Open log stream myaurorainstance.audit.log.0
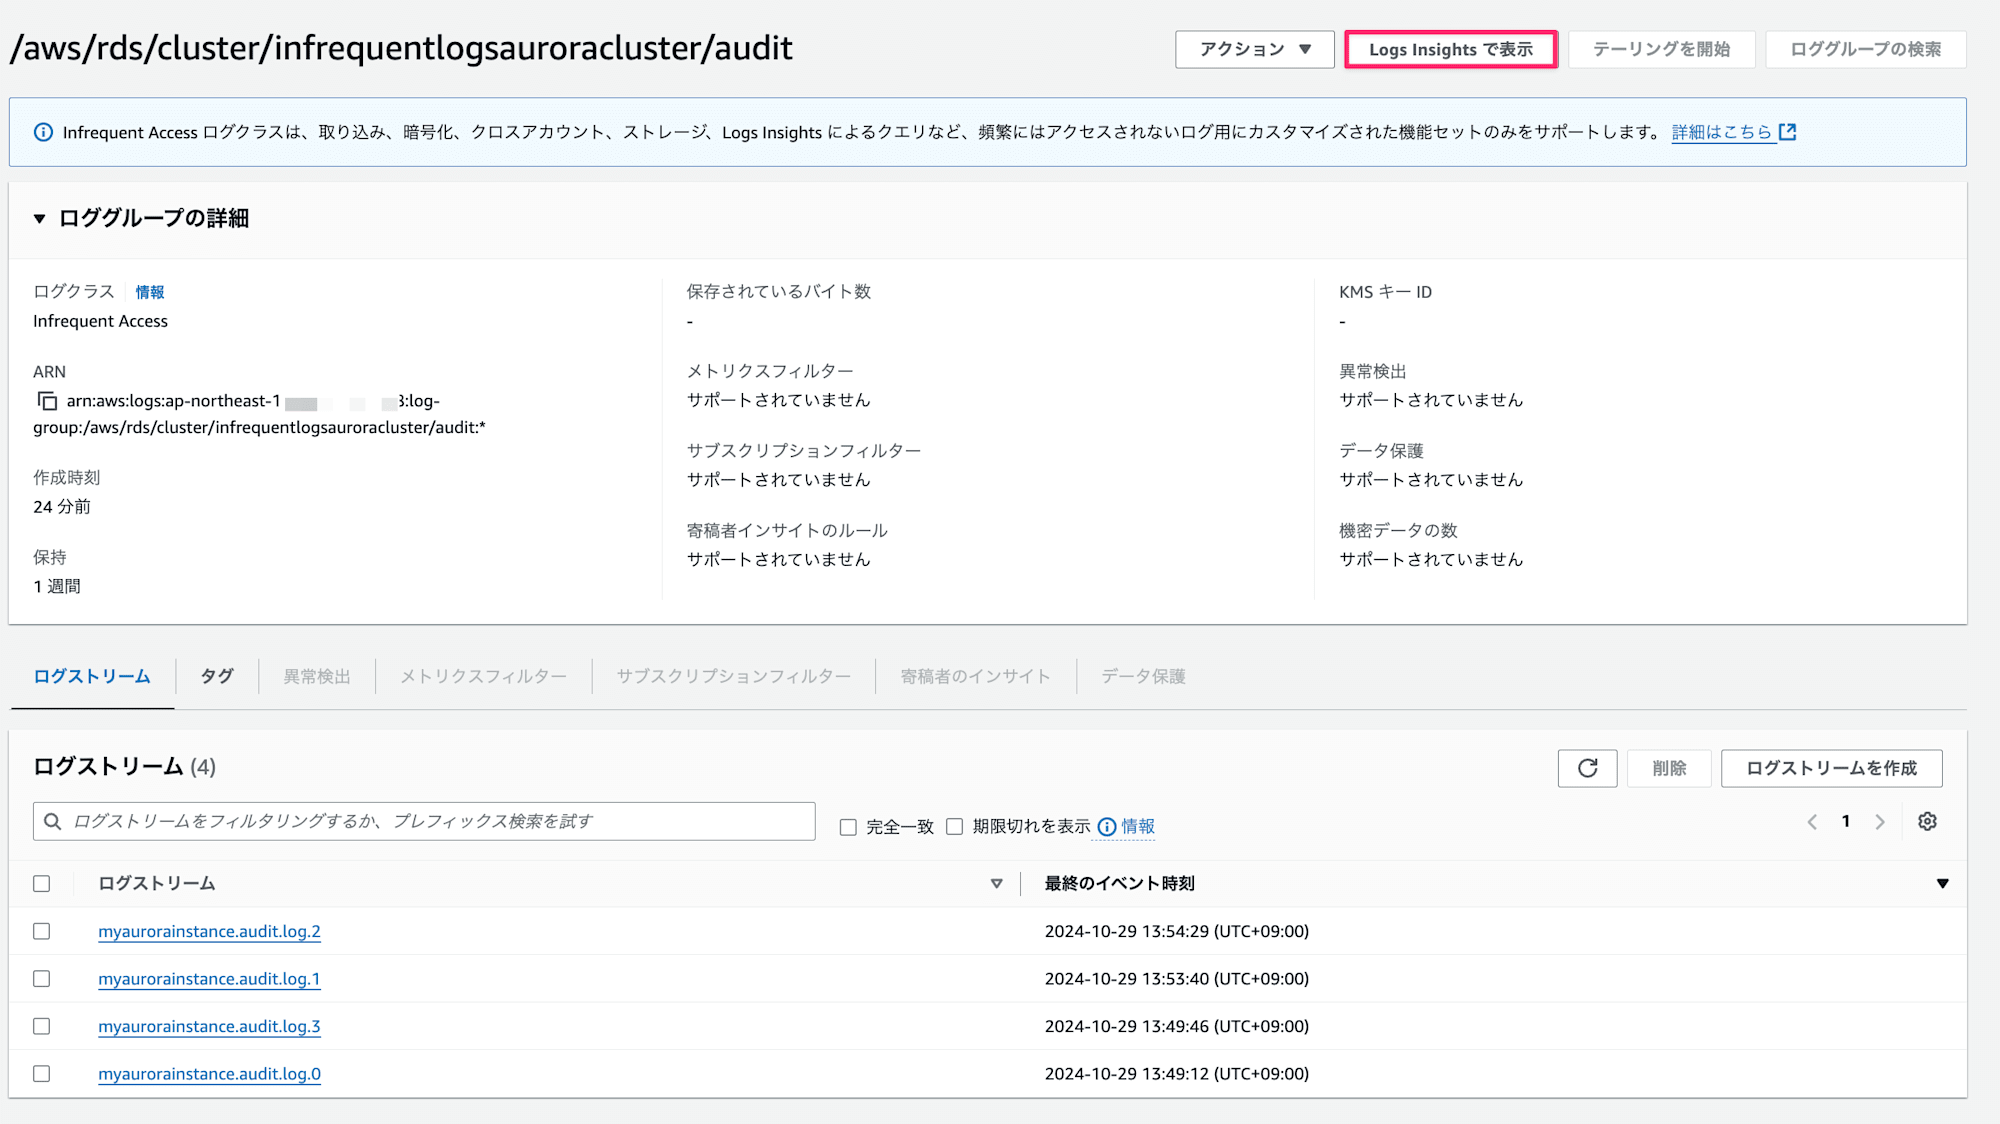The width and height of the screenshot is (2000, 1124). [209, 1074]
